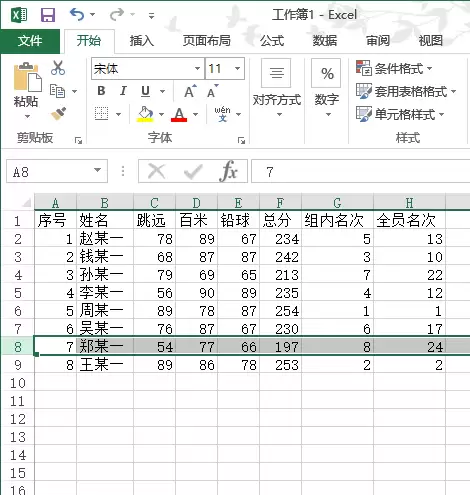Open the underline style dropdown arrow
Viewport: 470px width, 495px height.
(162, 91)
